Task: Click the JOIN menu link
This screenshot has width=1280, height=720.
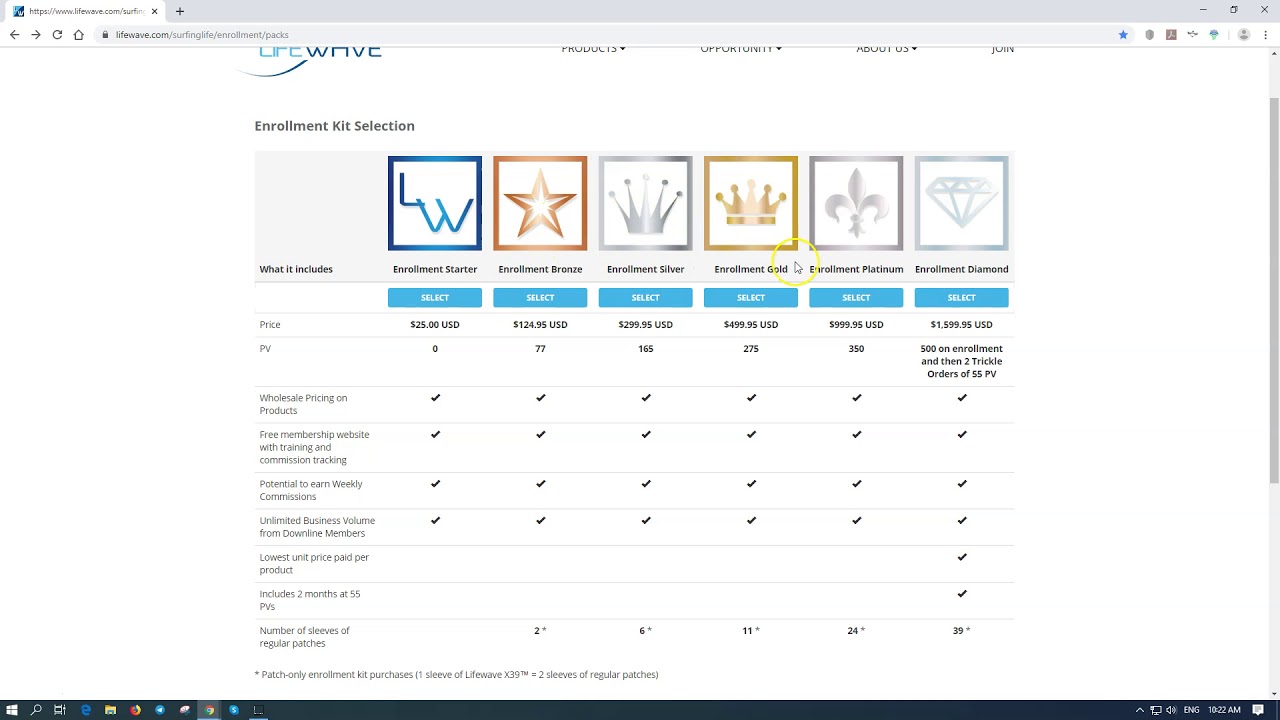Action: 1002,49
